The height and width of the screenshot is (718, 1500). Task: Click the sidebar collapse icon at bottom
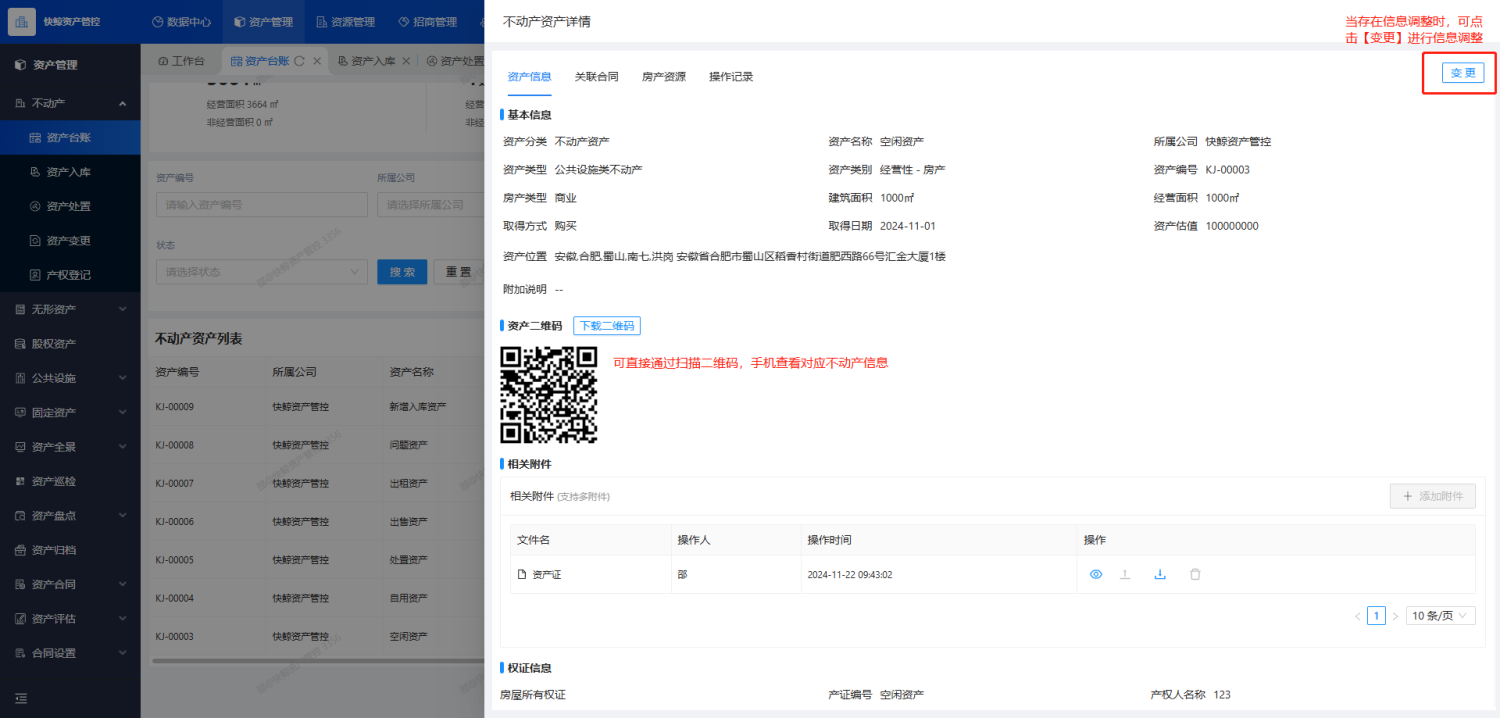(21, 698)
